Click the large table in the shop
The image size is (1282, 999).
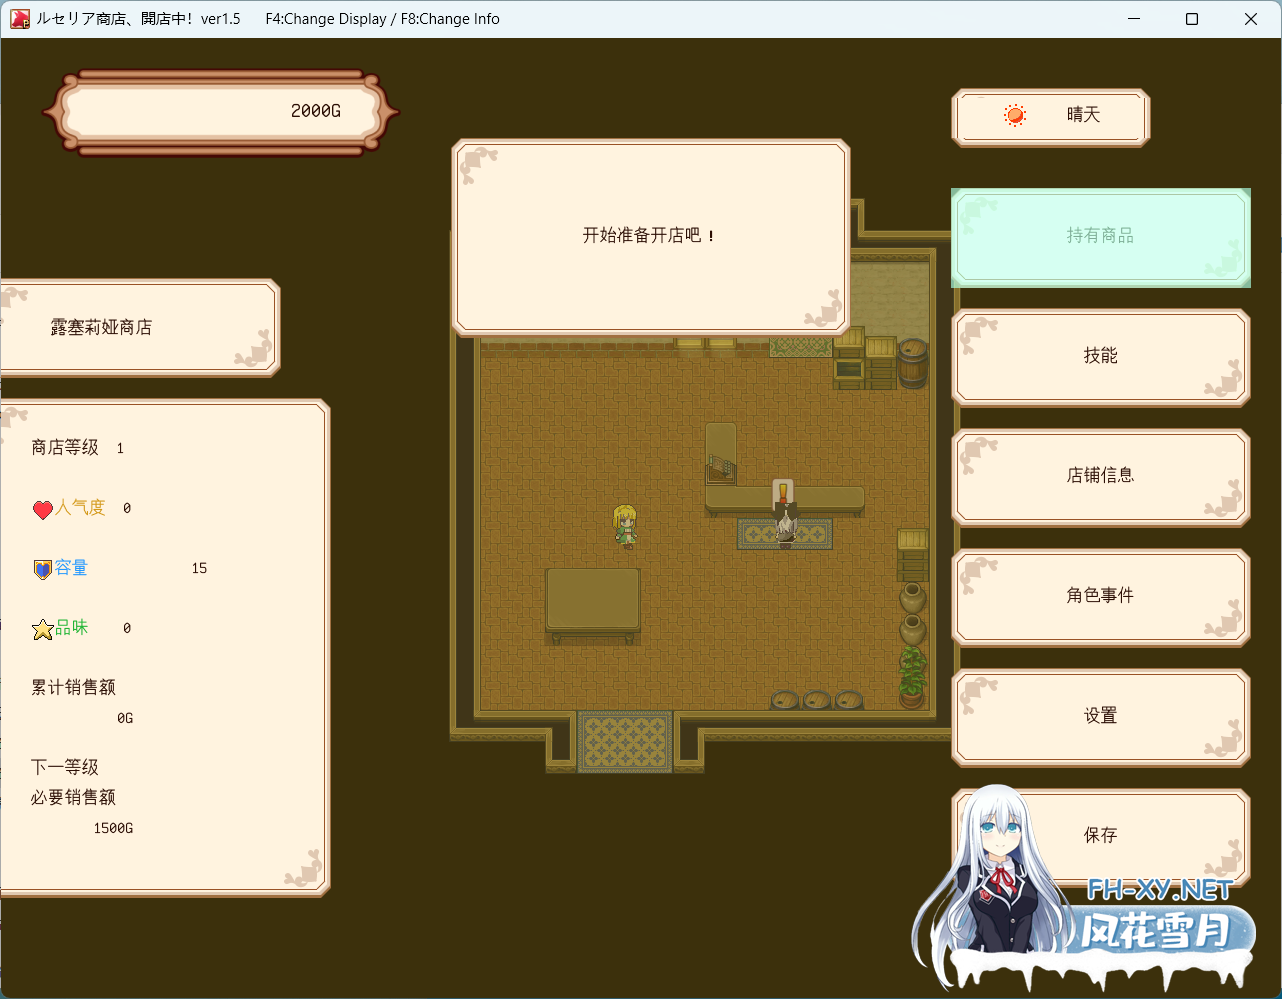click(593, 600)
